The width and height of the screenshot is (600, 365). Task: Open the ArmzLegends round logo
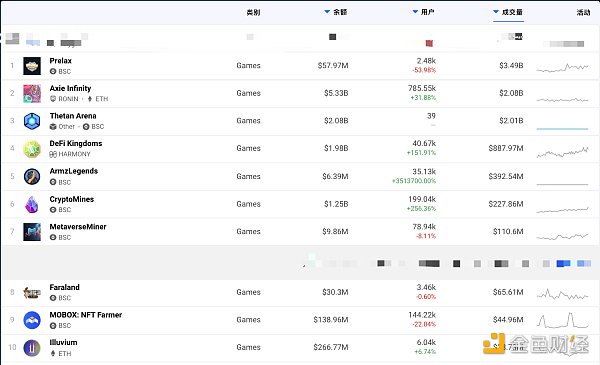32,177
